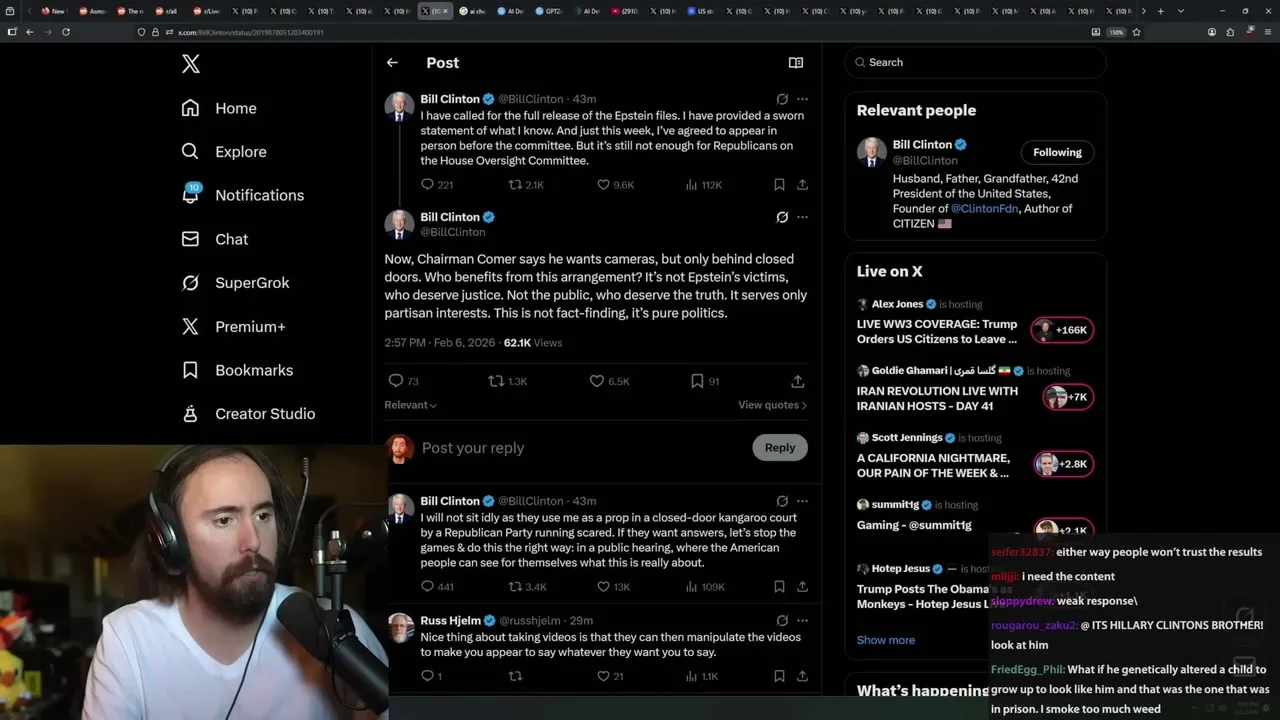
Task: Open Chat in the sidebar
Action: (x=215, y=239)
